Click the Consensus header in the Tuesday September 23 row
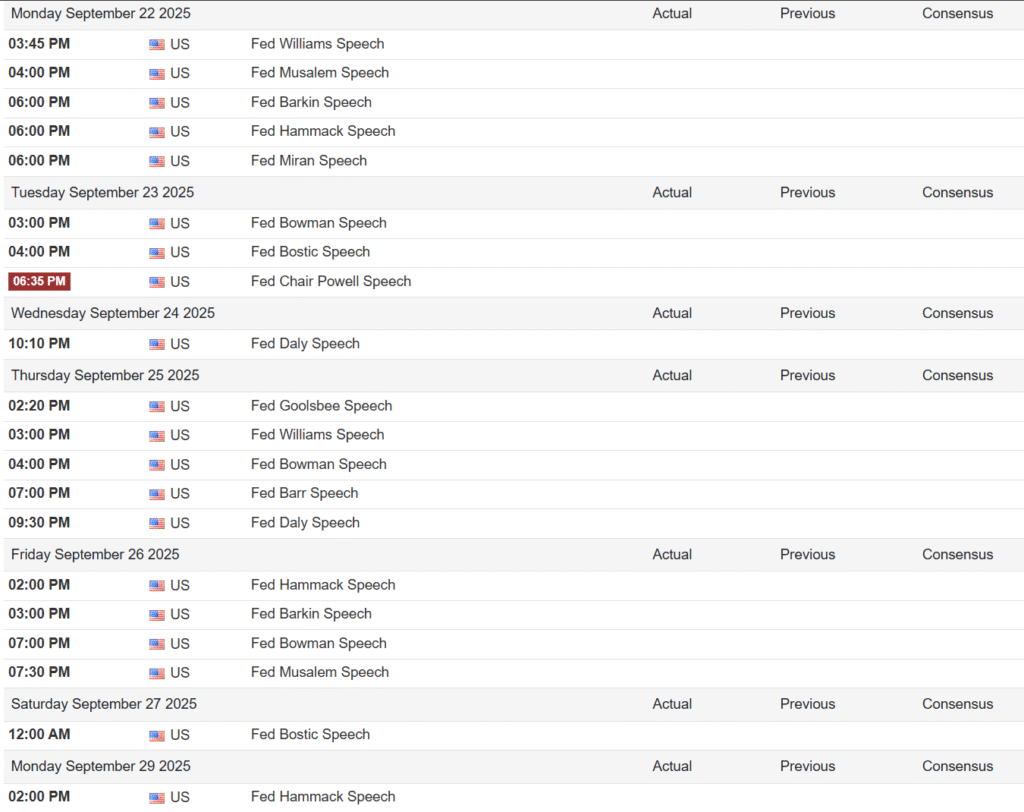Screen dimensions: 1024x812 click(957, 192)
